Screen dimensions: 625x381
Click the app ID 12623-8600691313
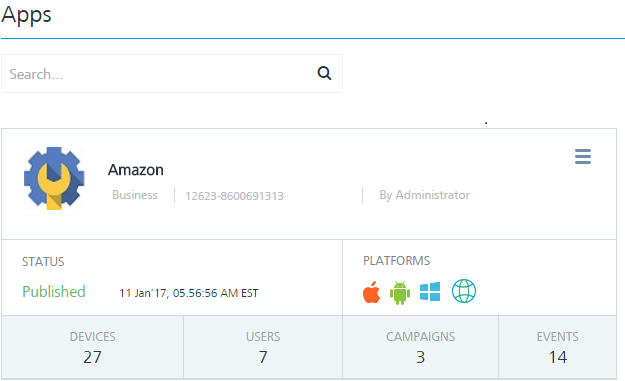coord(234,196)
